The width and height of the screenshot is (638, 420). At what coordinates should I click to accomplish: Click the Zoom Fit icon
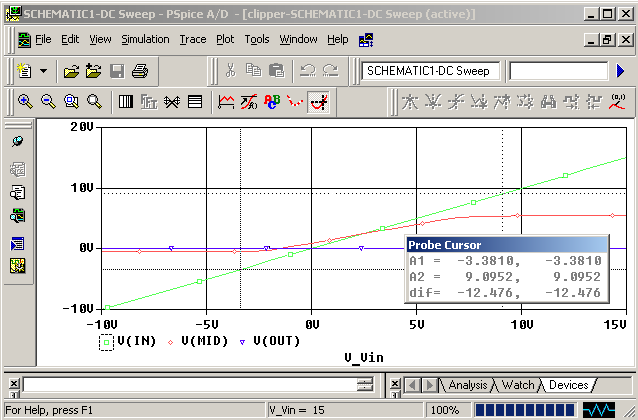(x=94, y=101)
